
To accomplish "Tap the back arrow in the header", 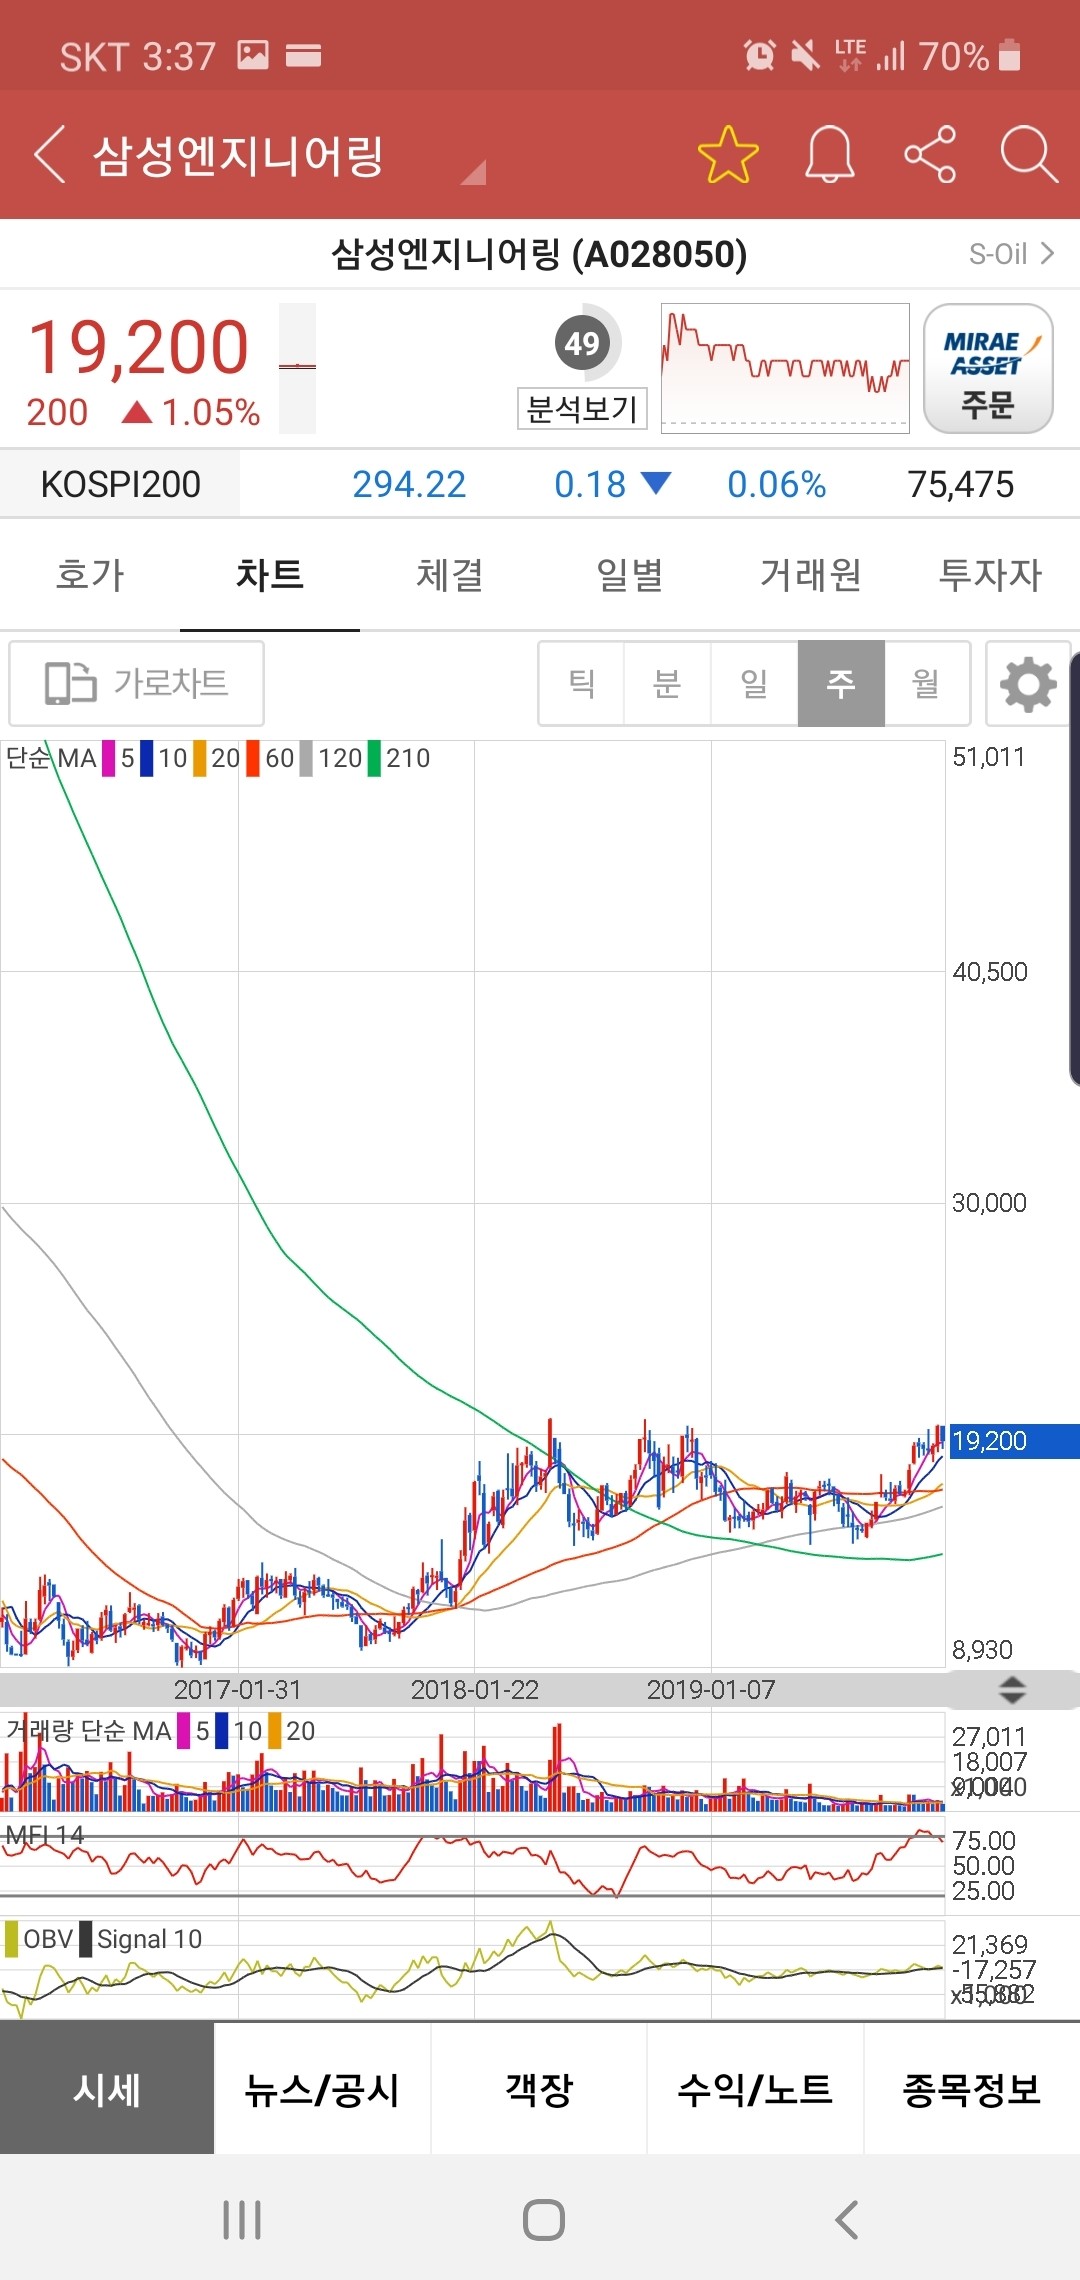I will 50,155.
